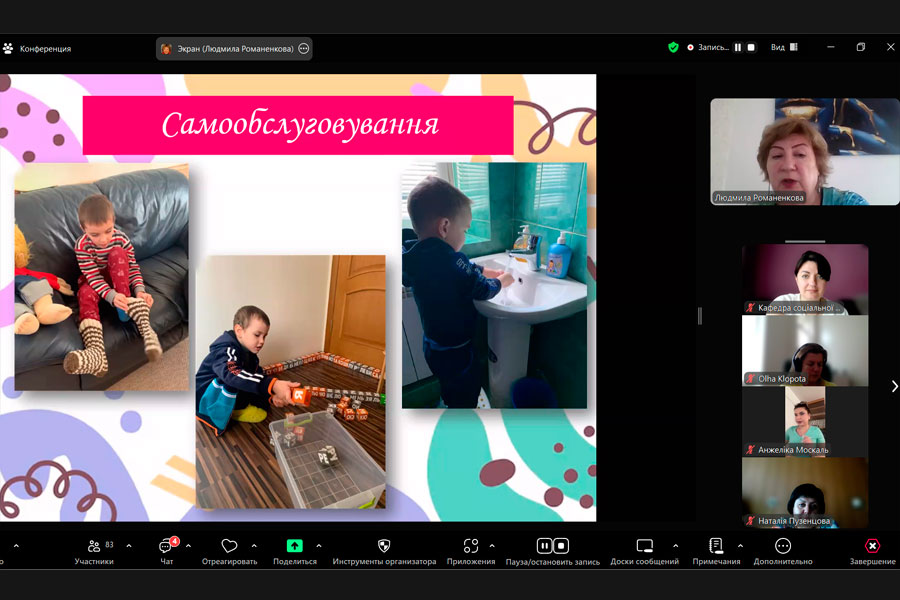Click the photo of boy putting on socks
The image size is (900, 600).
[102, 277]
